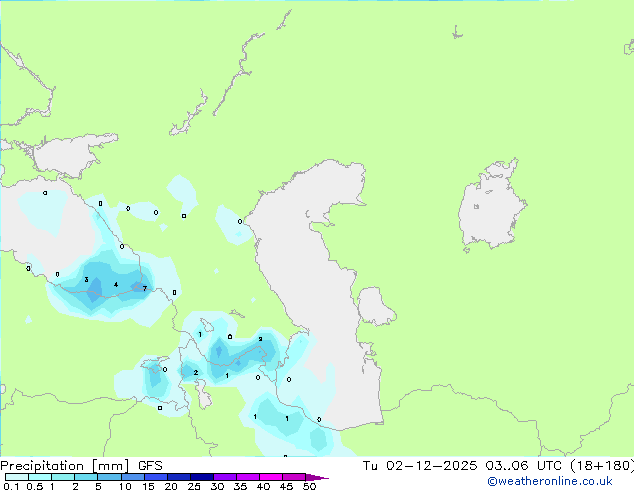Image resolution: width=634 pixels, height=490 pixels.
Task: Click the legend label '40'
Action: pos(263,486)
